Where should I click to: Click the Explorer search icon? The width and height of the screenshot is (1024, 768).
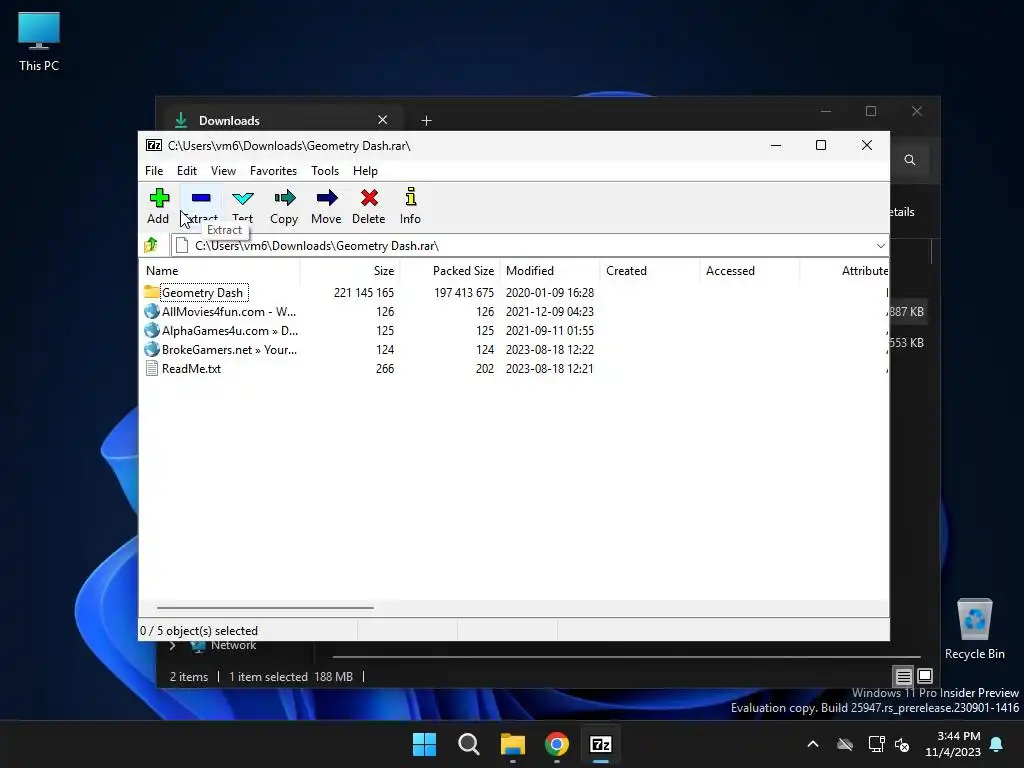pyautogui.click(x=910, y=160)
